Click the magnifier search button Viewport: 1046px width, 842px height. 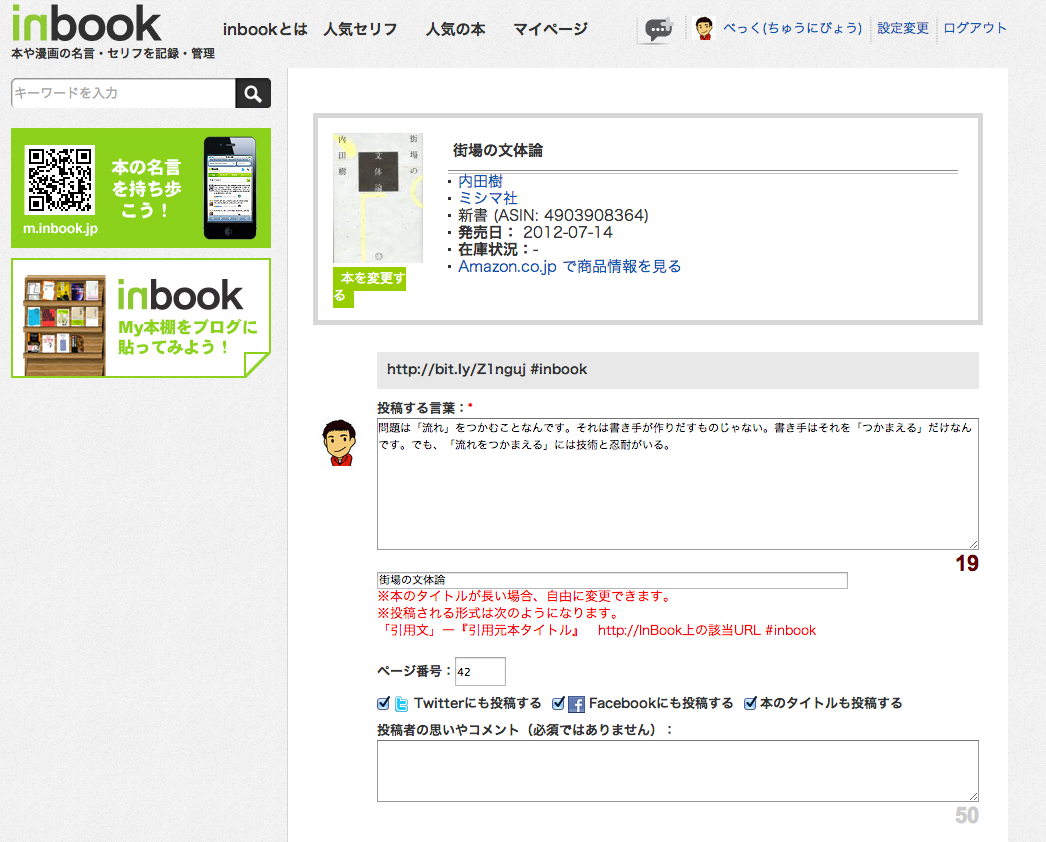(253, 94)
